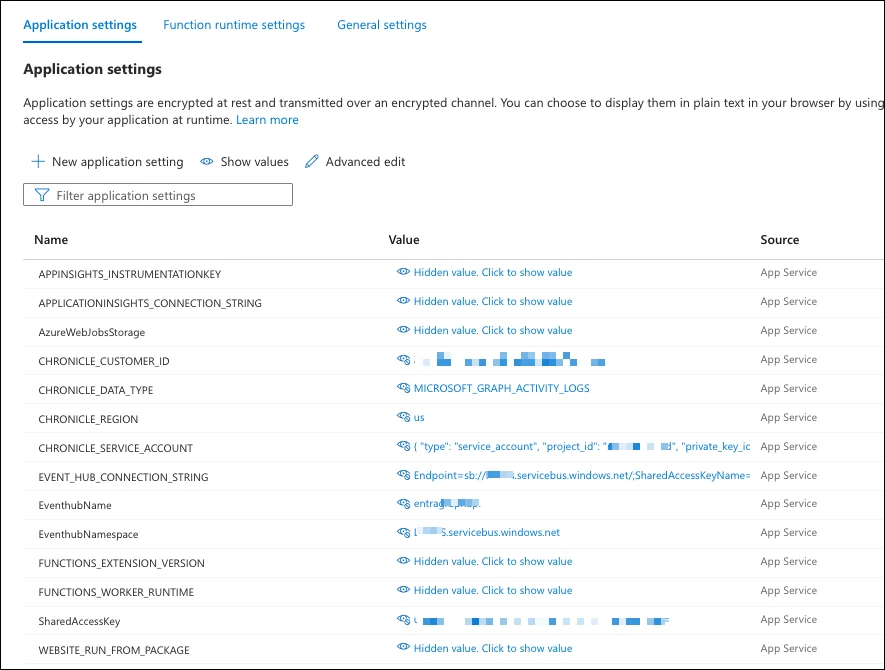Click the servicebus.windows.net namespace value
The width and height of the screenshot is (885, 670).
(x=487, y=532)
